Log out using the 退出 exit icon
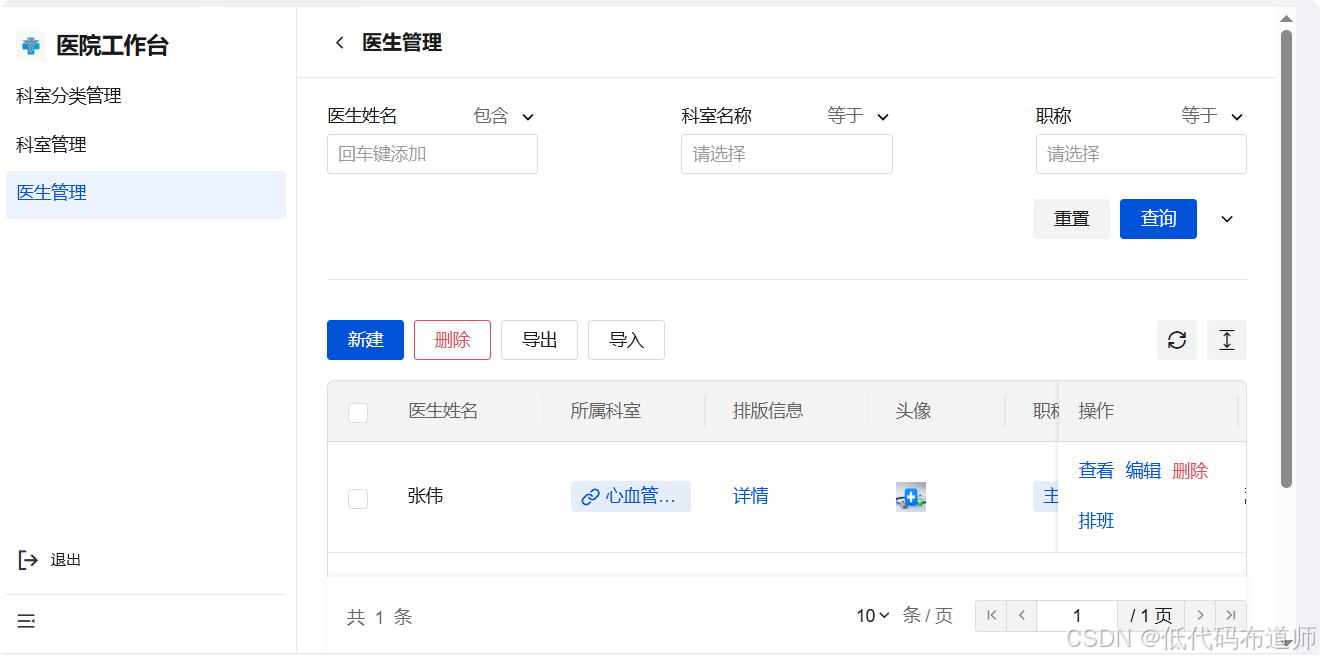Viewport: 1320px width, 660px height. coord(28,559)
